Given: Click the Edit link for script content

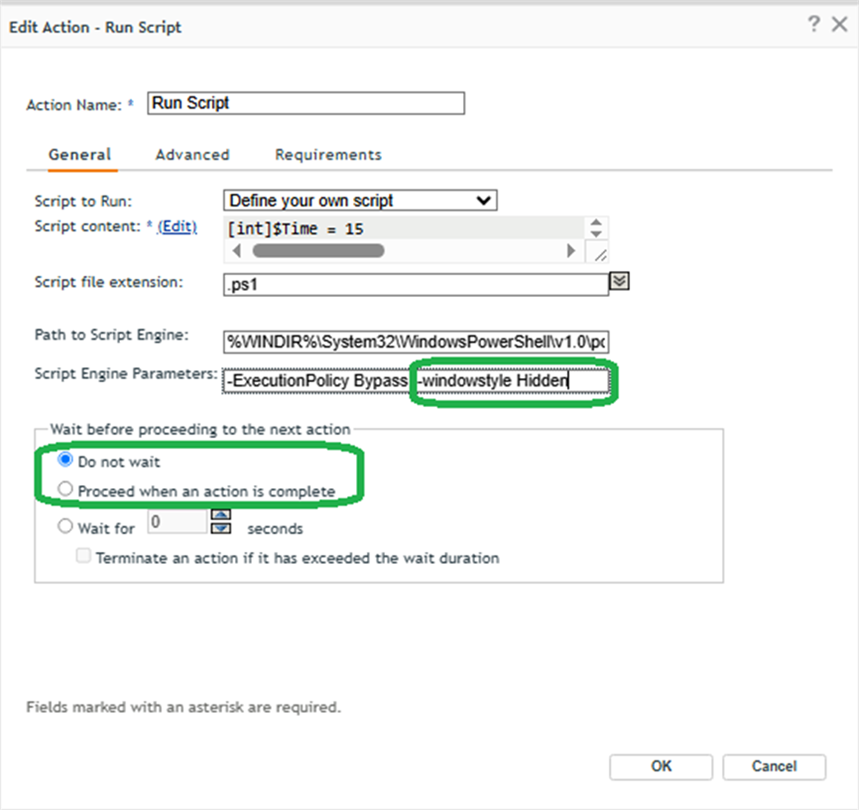Looking at the screenshot, I should pyautogui.click(x=176, y=227).
